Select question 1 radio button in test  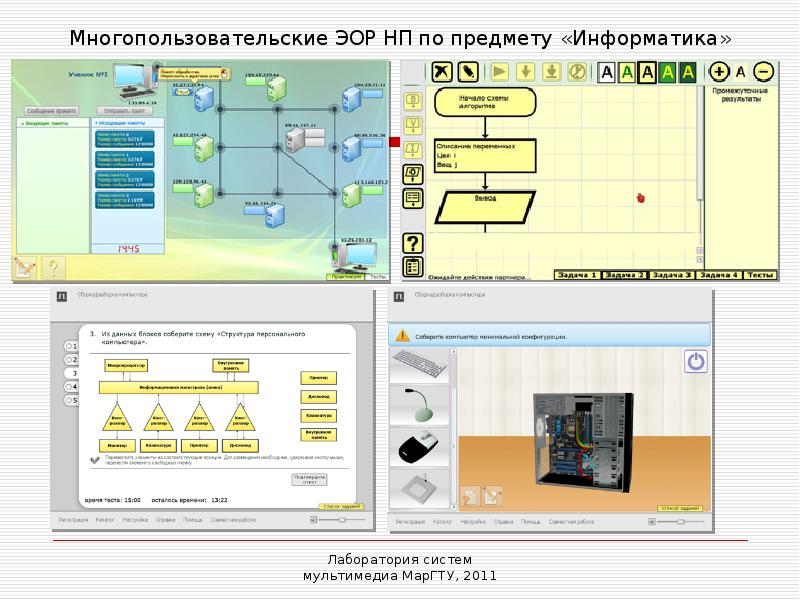point(70,347)
